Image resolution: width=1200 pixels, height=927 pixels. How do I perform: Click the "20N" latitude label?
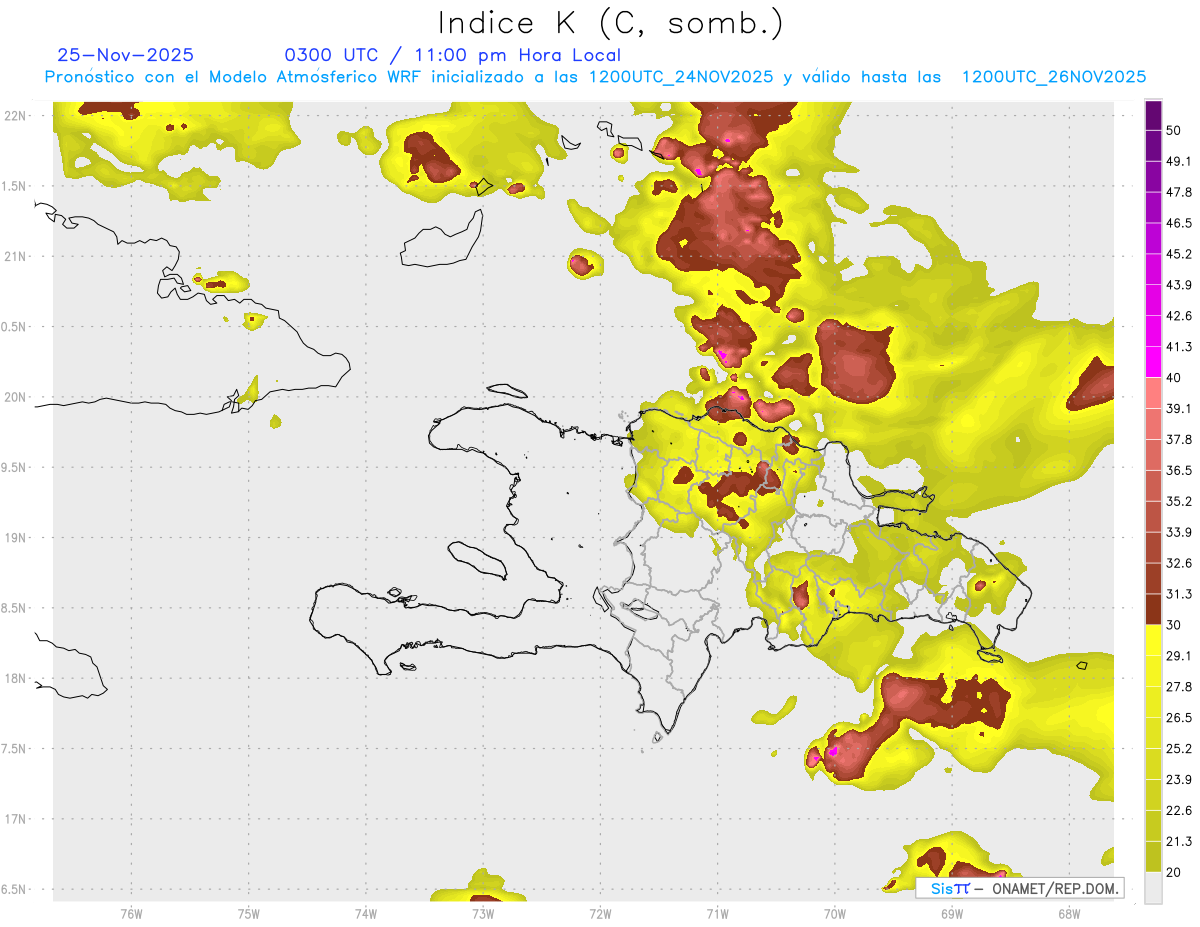click(x=15, y=397)
